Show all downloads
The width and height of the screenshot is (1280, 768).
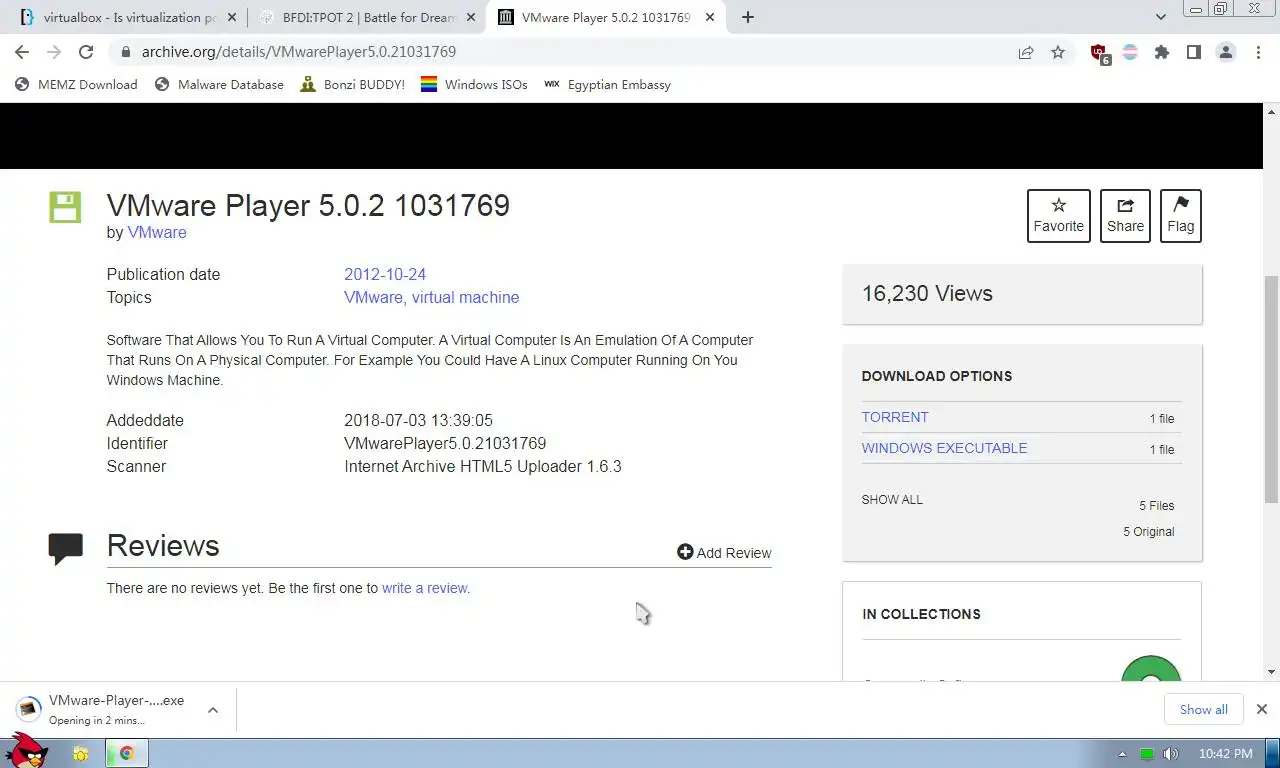1203,709
